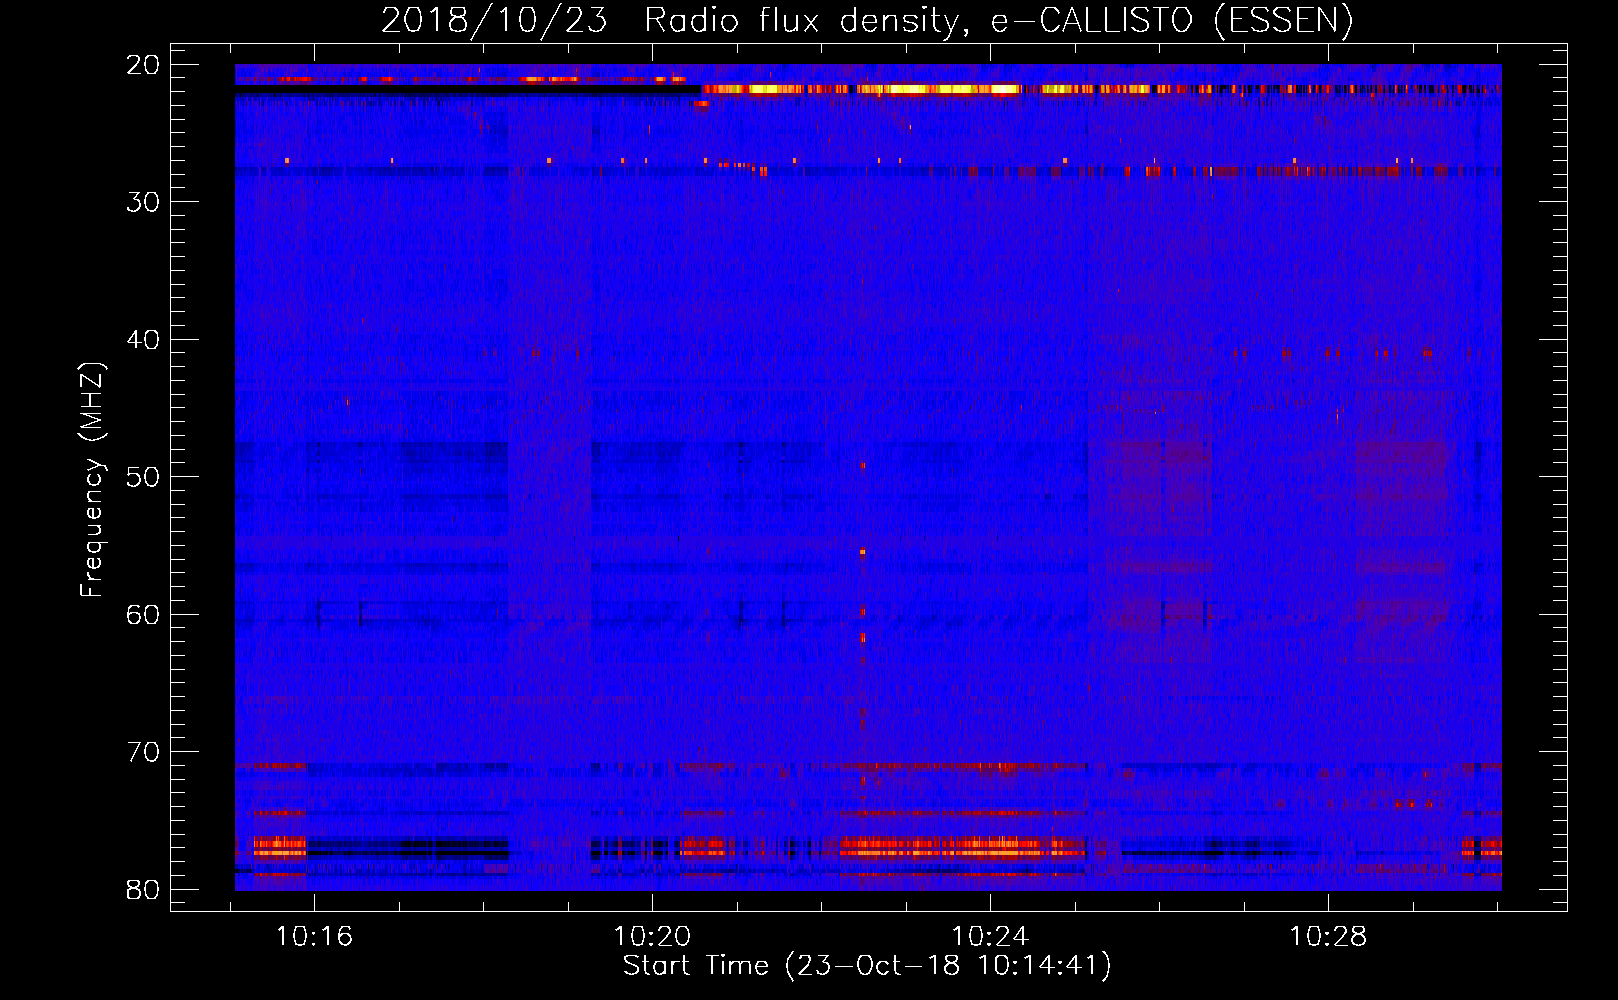Click the 20 MHz frequency tick label
Screen dimensions: 1618x1000
point(144,65)
